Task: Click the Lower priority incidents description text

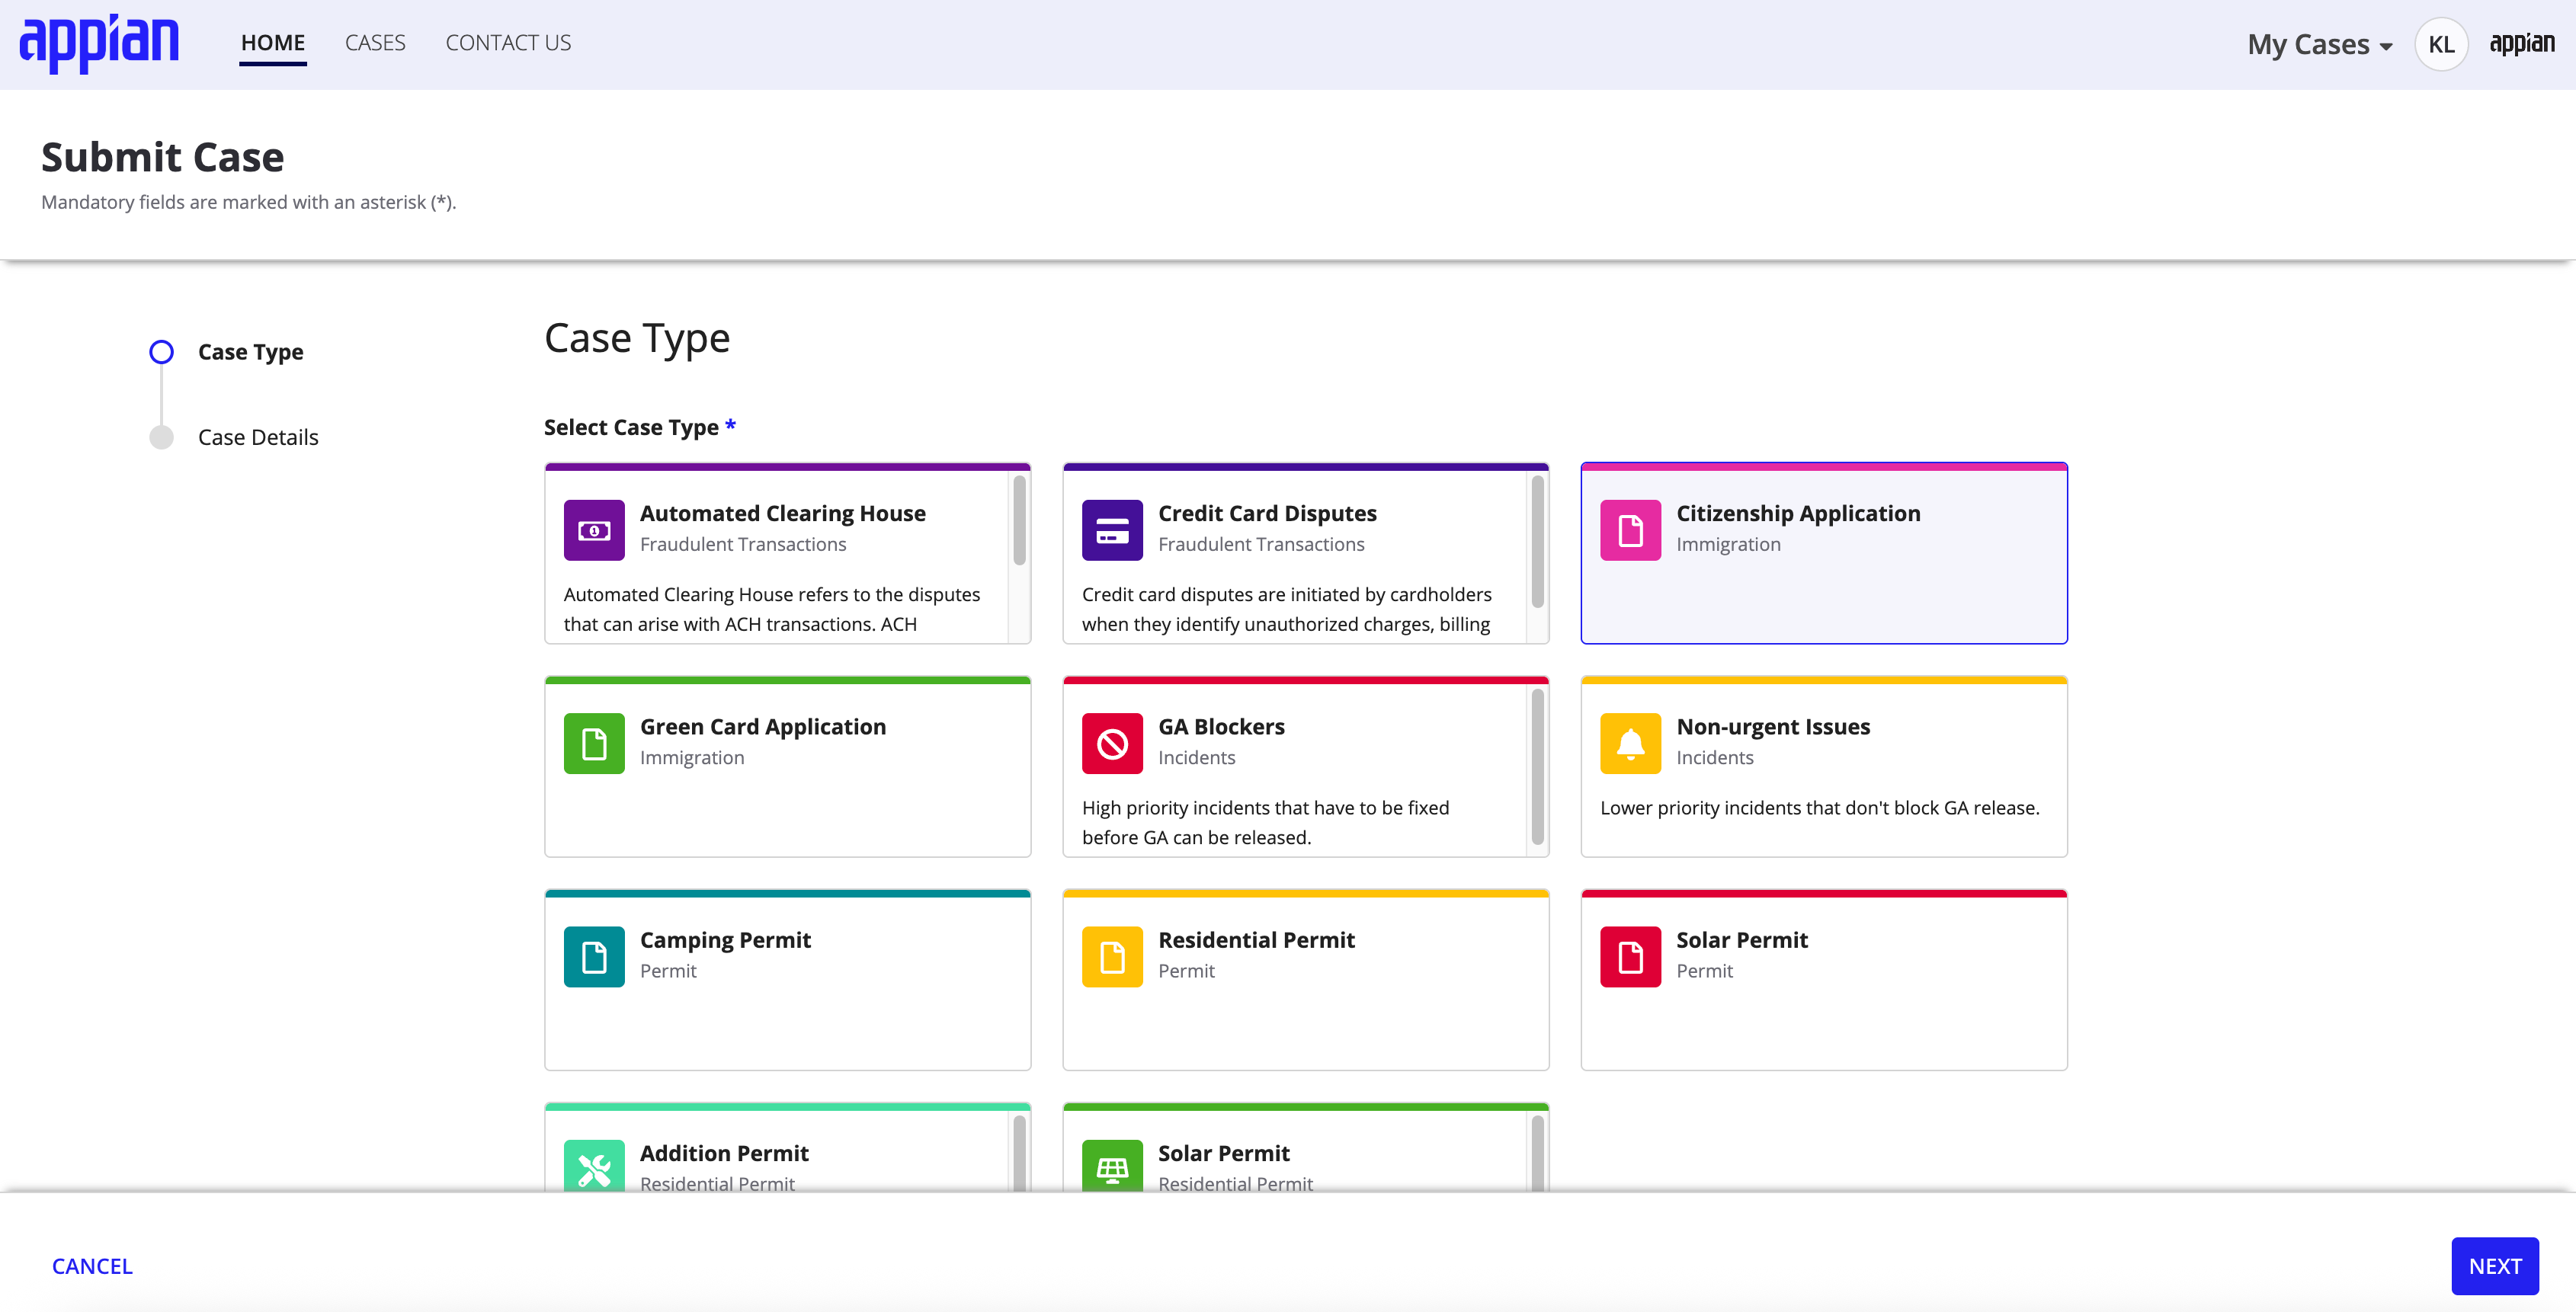Action: pyautogui.click(x=1819, y=808)
